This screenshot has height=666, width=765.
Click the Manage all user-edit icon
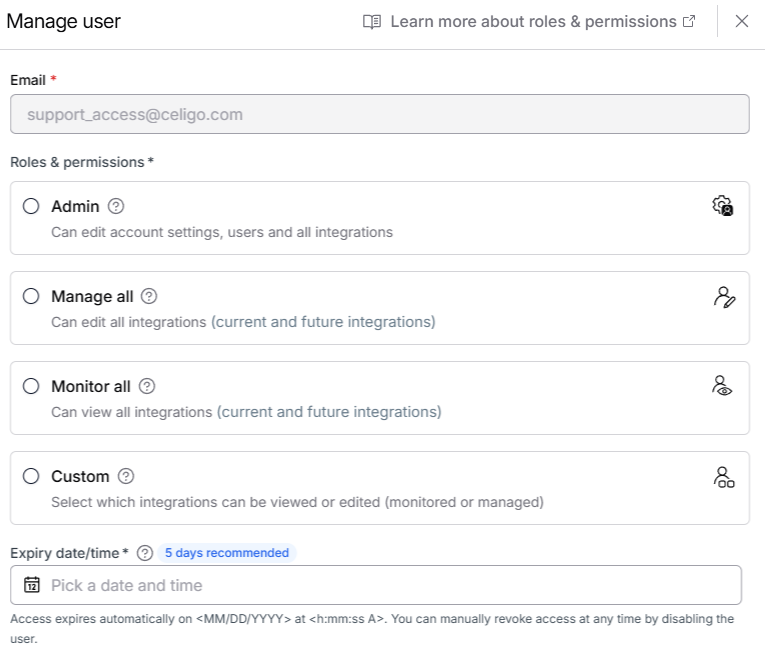[x=724, y=296]
